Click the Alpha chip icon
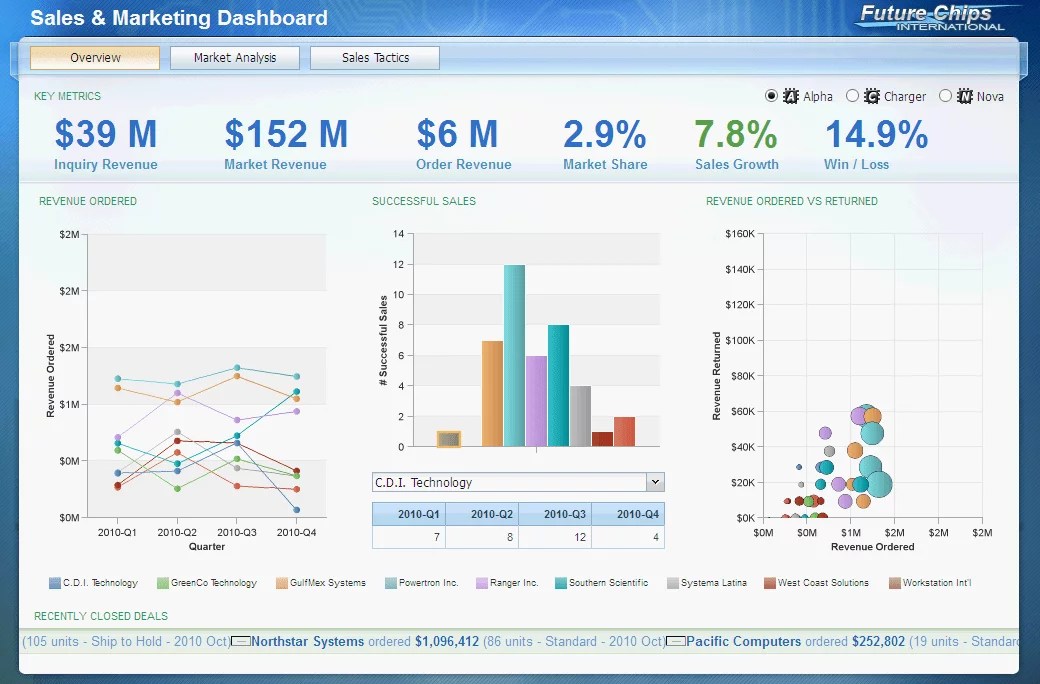Screen dimensions: 1040x684 click(790, 96)
